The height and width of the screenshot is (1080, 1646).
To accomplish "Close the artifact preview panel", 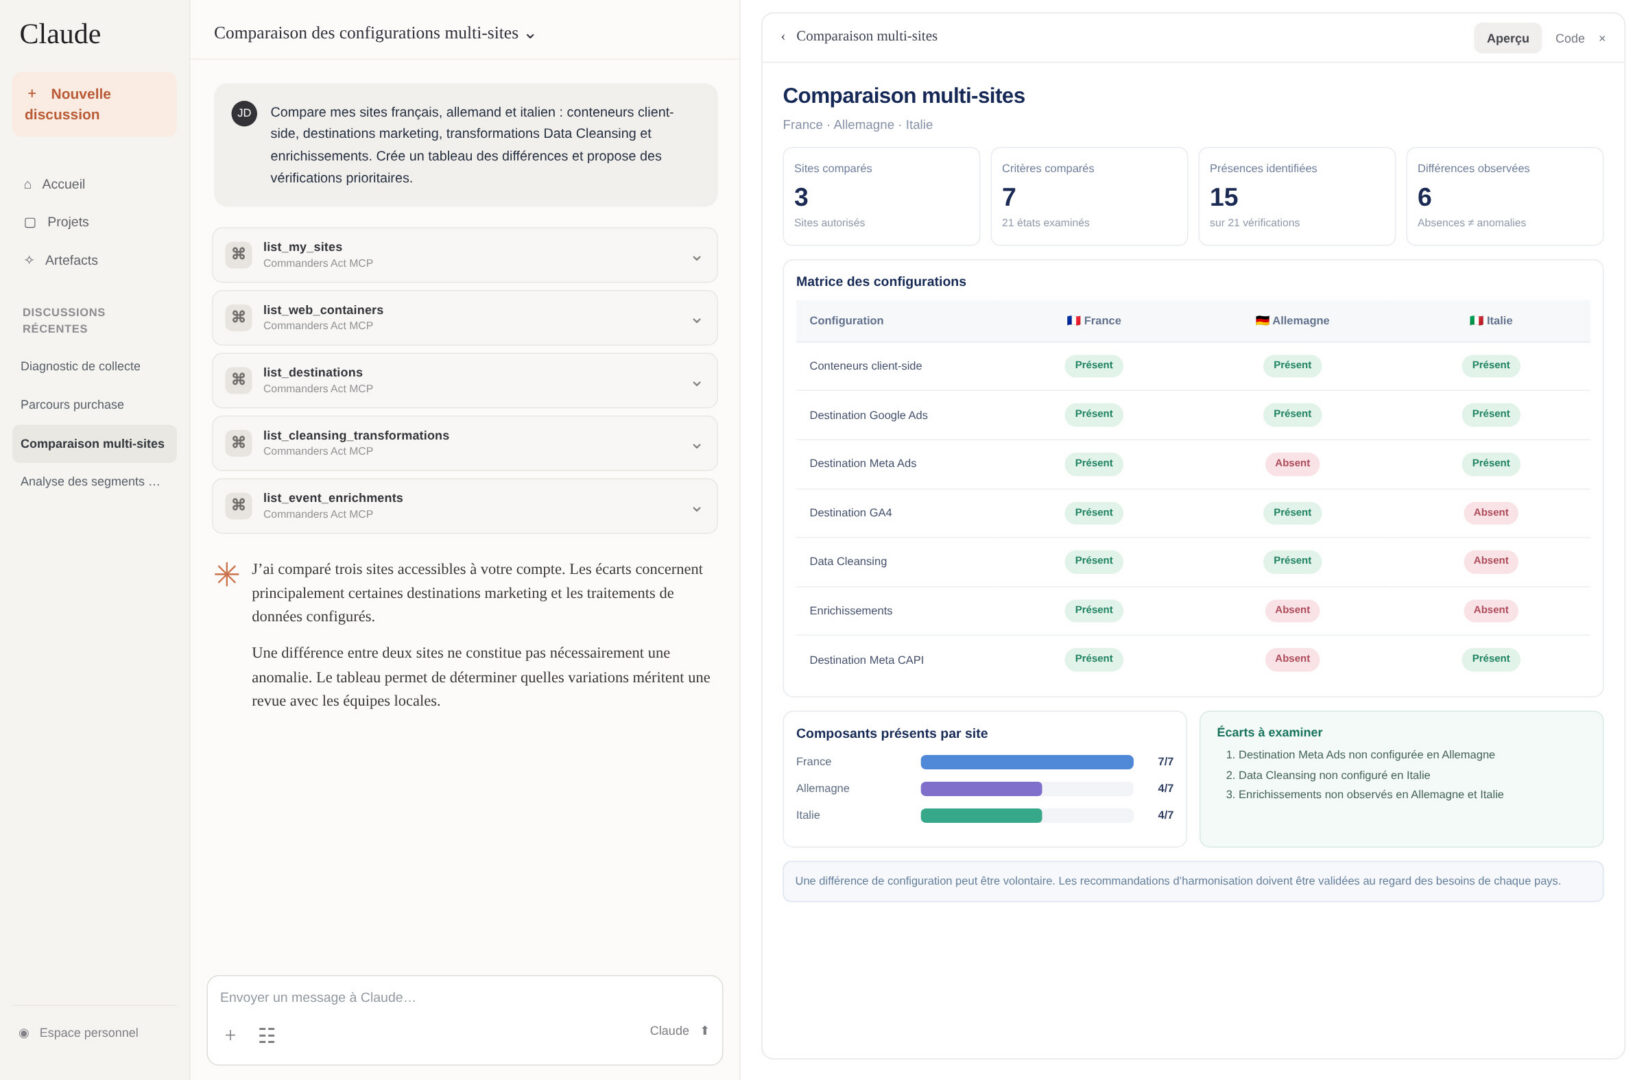I will 1602,39.
